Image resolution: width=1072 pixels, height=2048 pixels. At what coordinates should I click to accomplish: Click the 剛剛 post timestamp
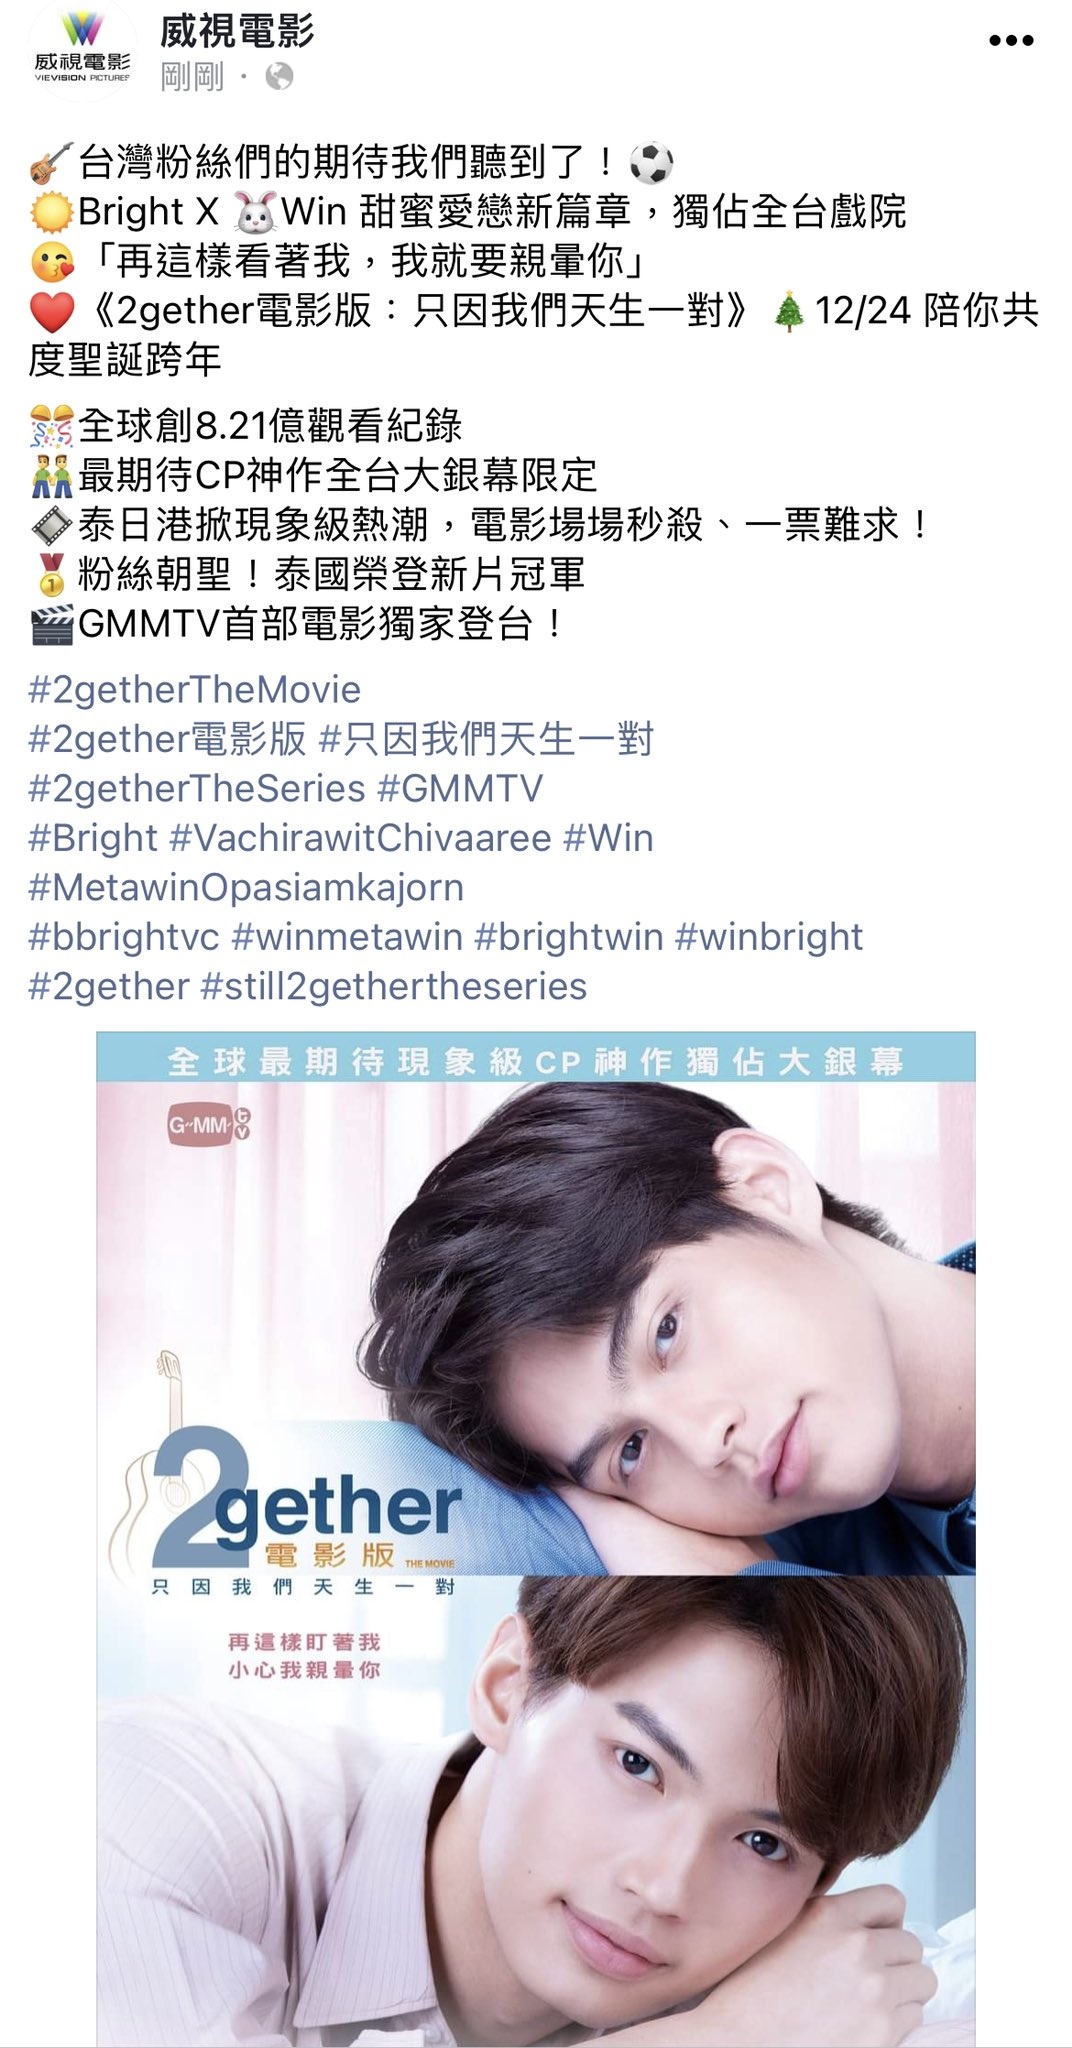tap(192, 76)
